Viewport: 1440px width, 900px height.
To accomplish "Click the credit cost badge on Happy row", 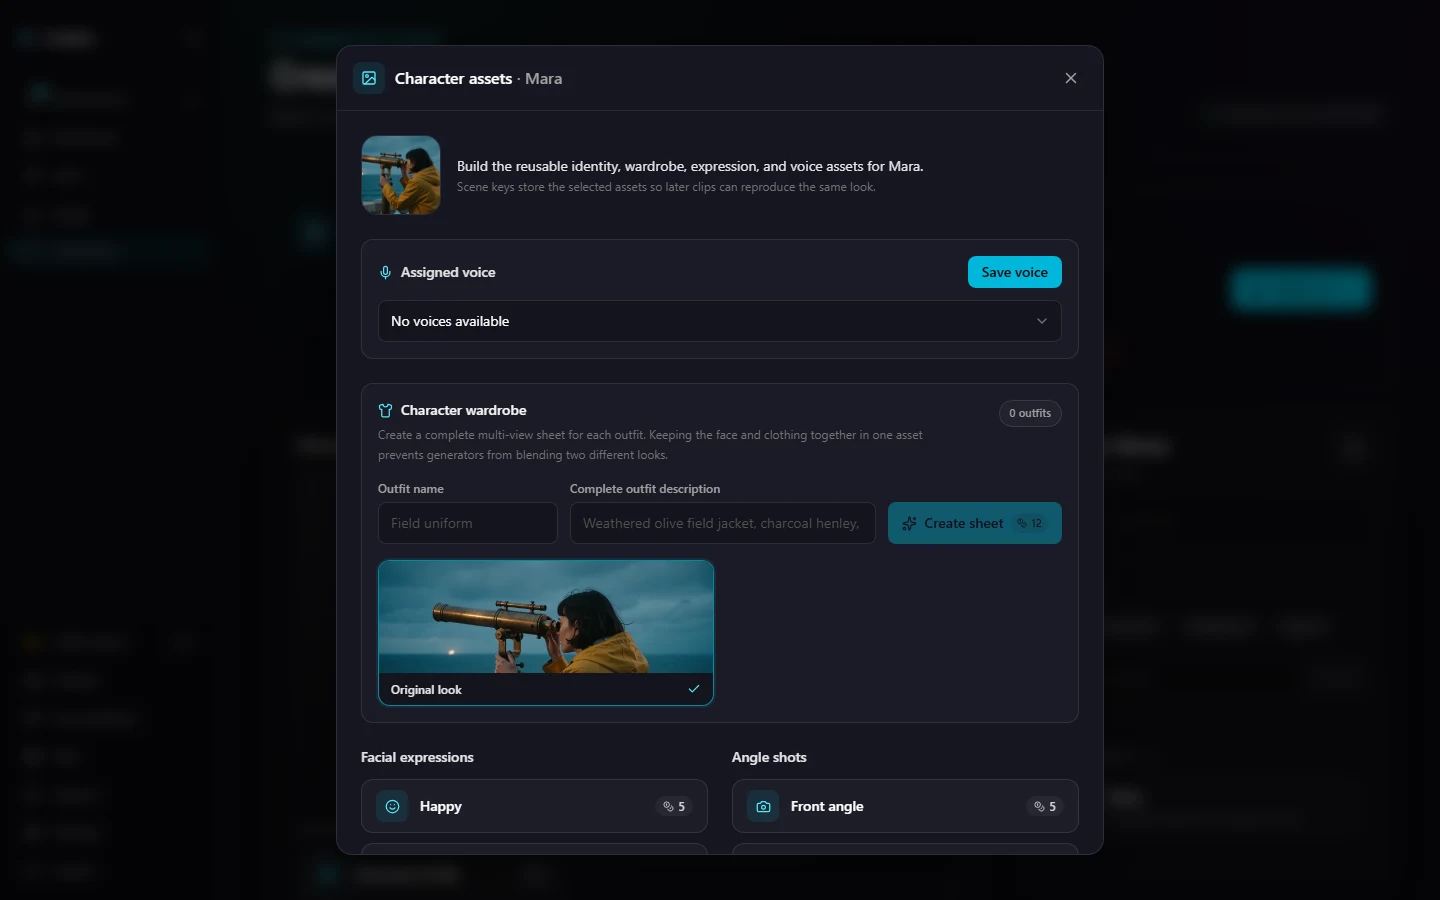I will pyautogui.click(x=674, y=806).
